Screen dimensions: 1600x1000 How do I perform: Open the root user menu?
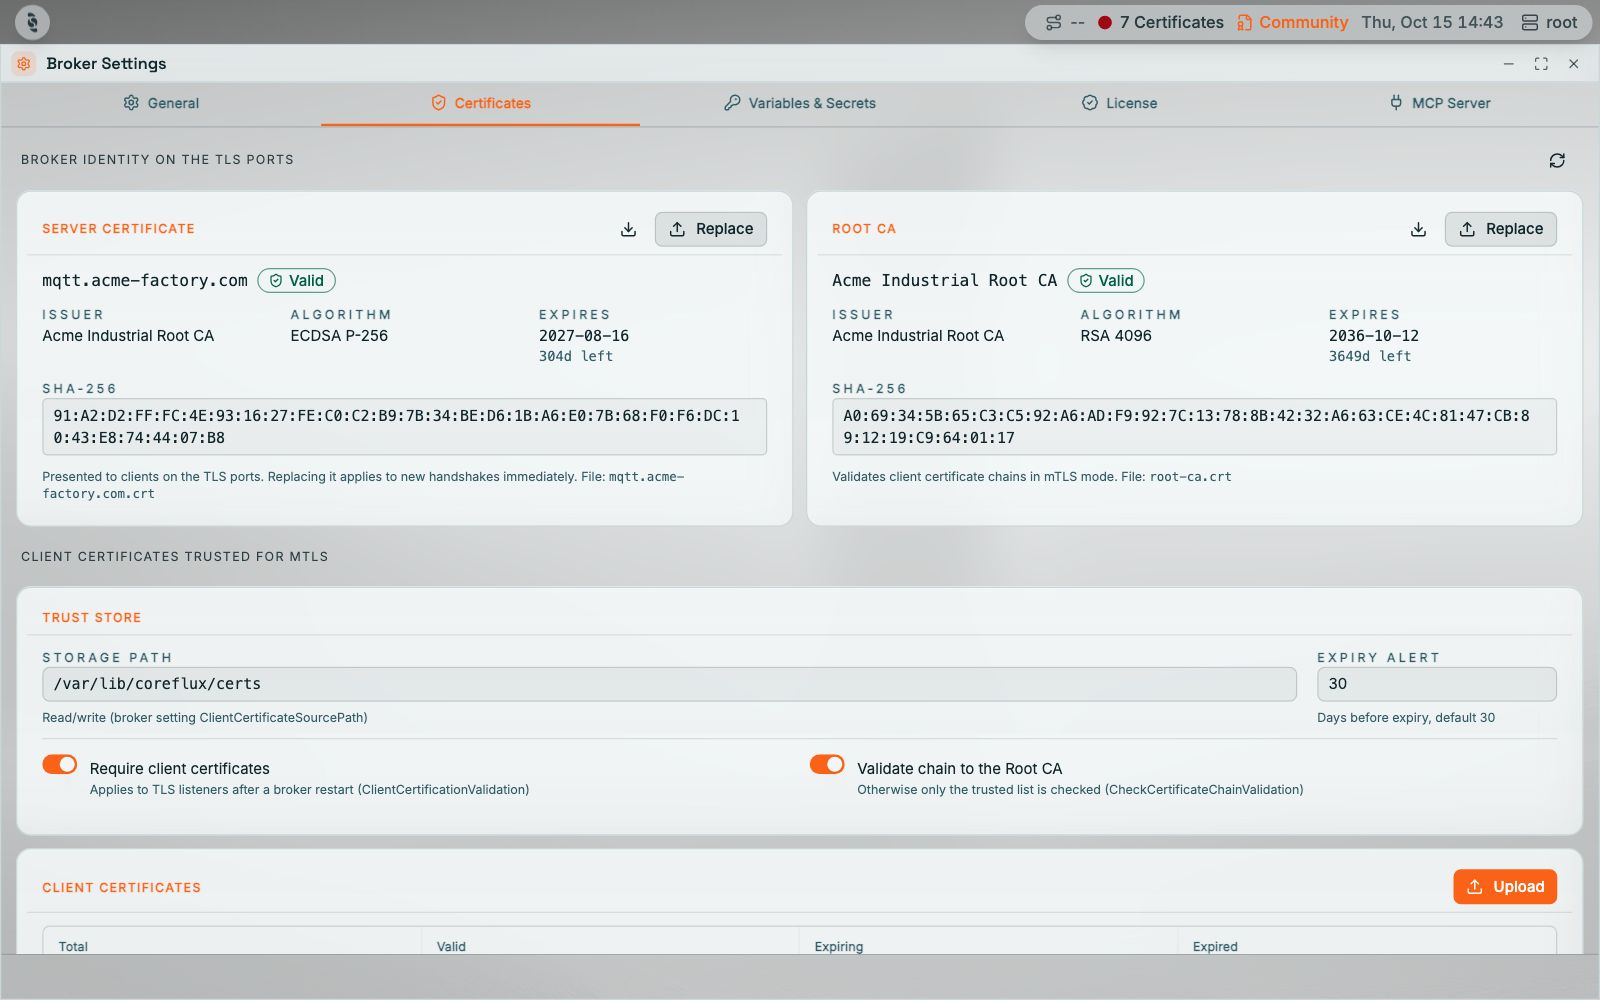coord(1549,22)
